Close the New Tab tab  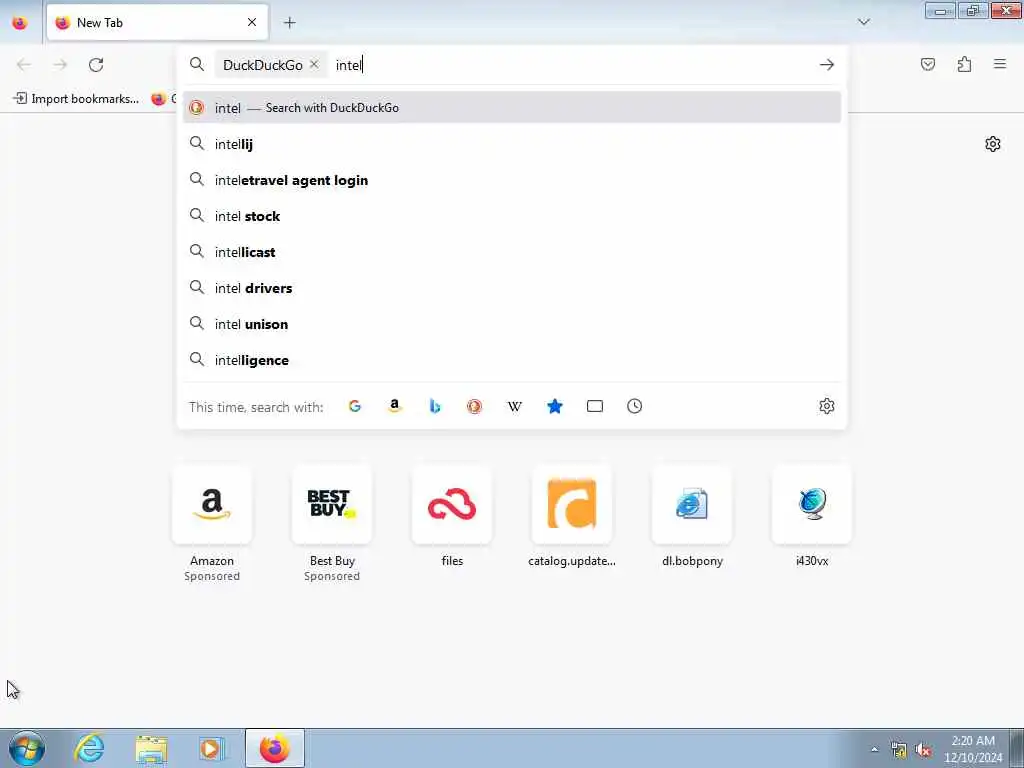click(252, 22)
